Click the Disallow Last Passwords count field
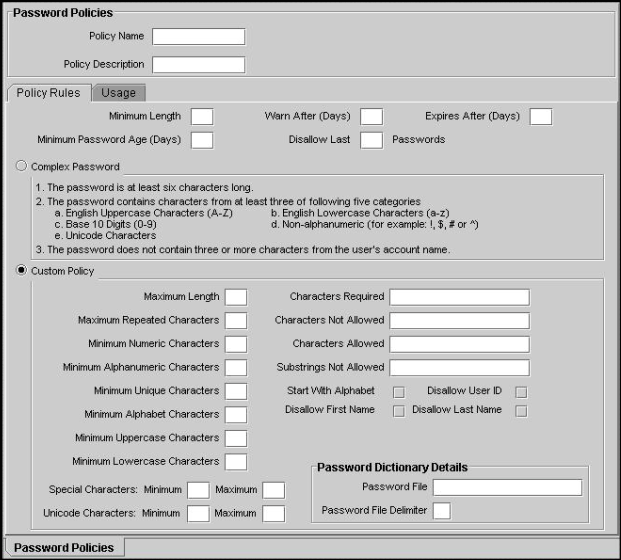Screen dimensions: 621x560 coord(371,140)
